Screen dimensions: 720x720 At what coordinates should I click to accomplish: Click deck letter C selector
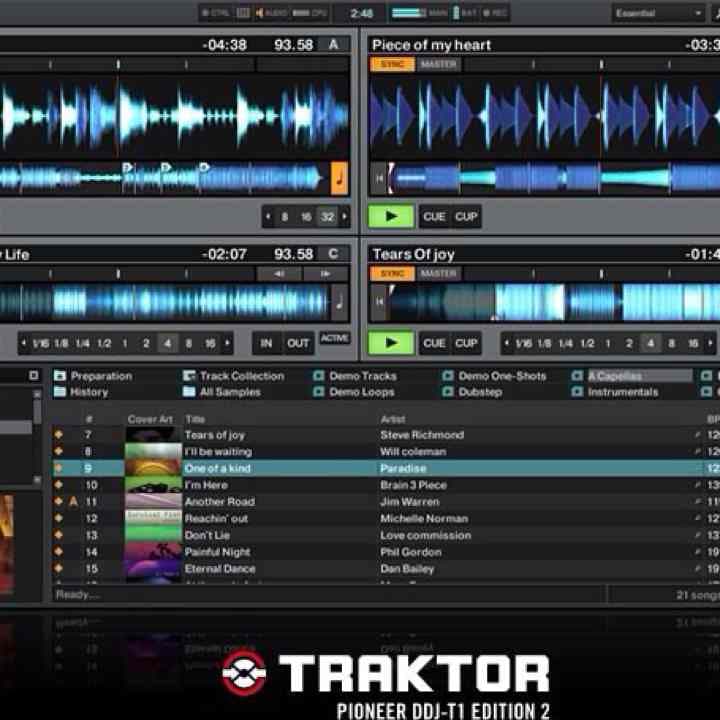click(x=333, y=254)
